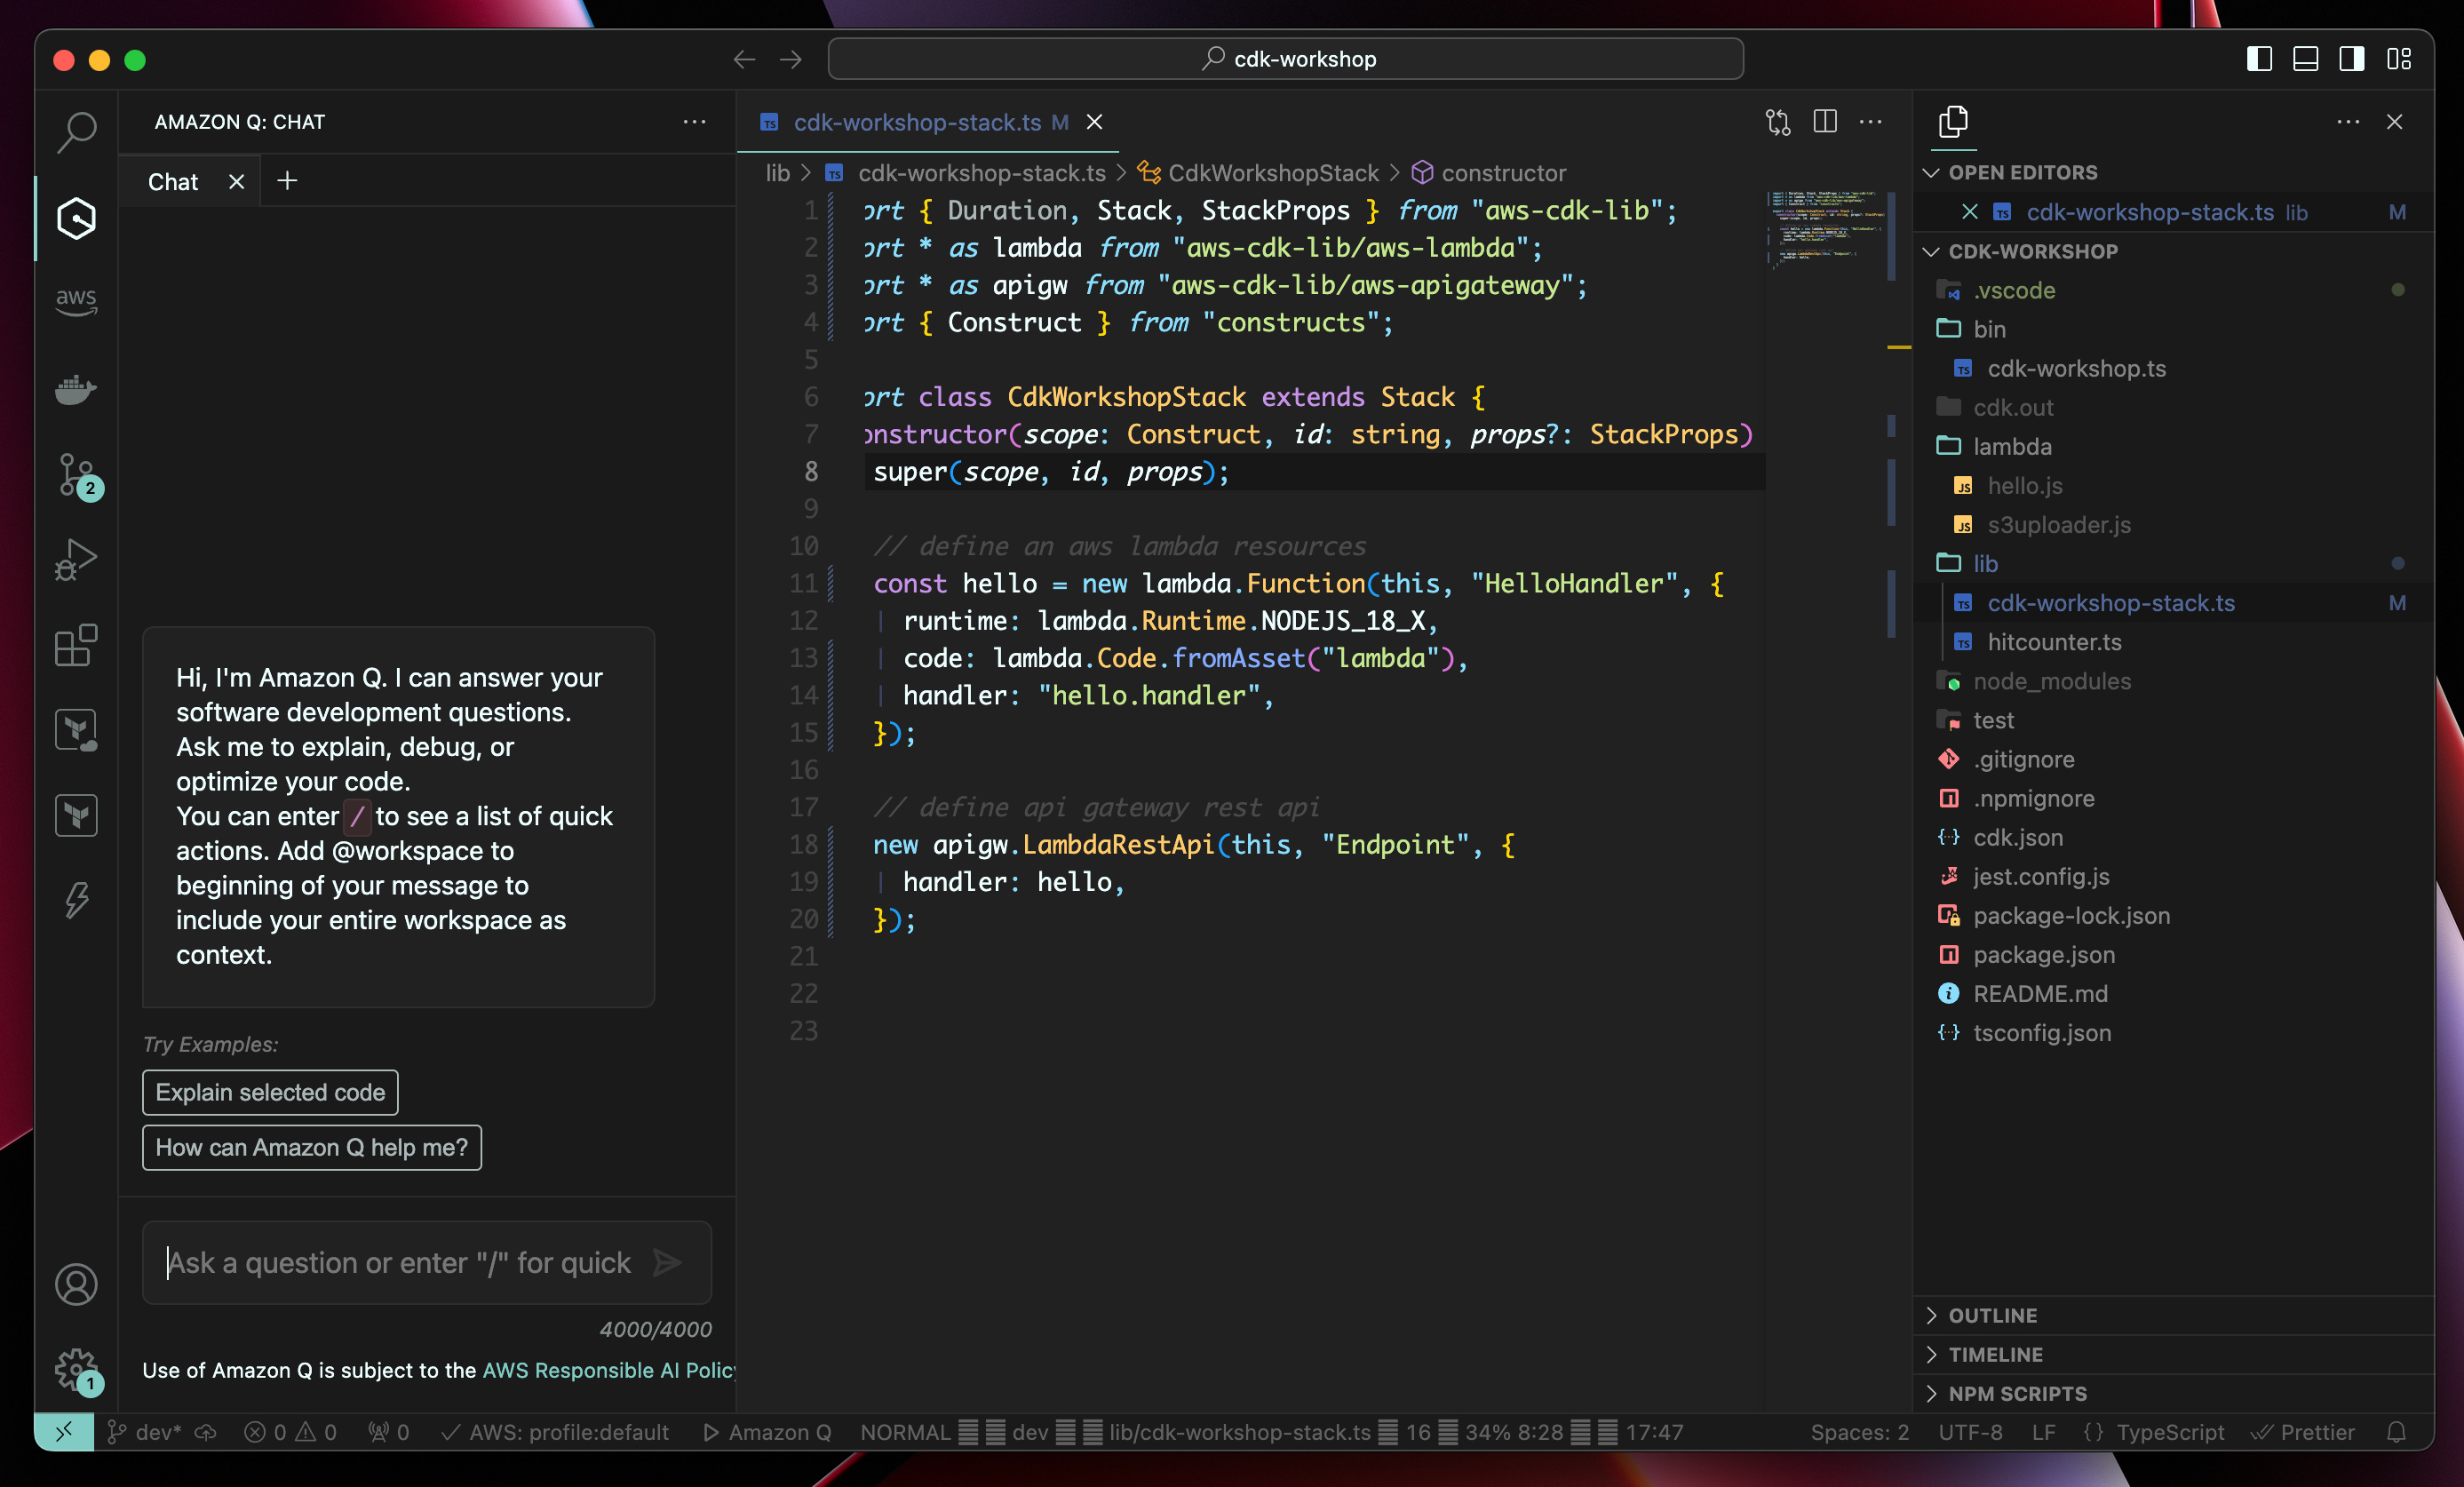This screenshot has width=2464, height=1487.
Task: Click the lib breadcrumb segment
Action: (777, 173)
